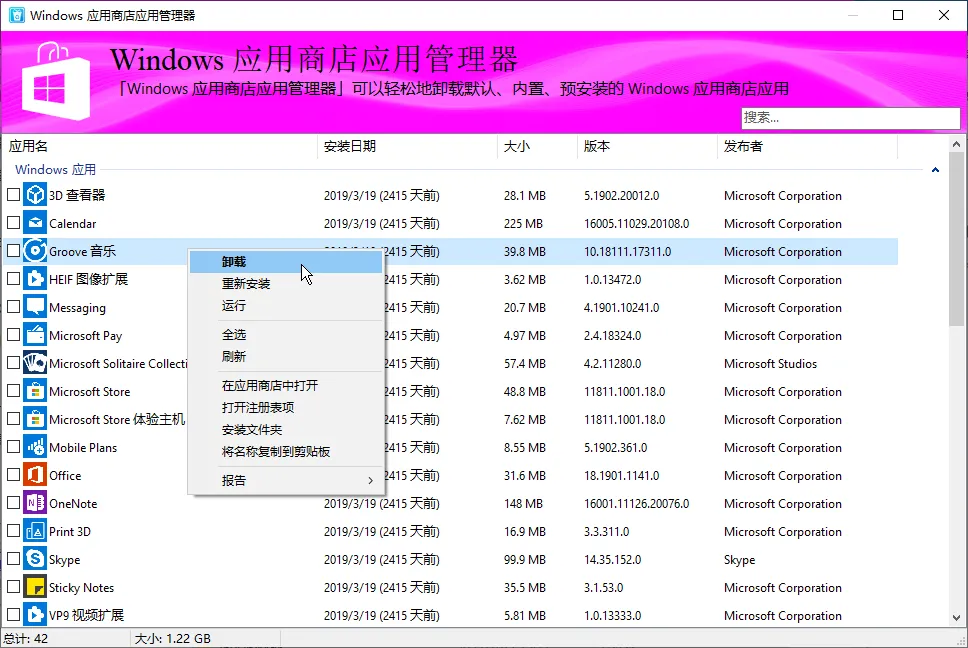Image resolution: width=968 pixels, height=648 pixels.
Task: Sort by the 应用名 column header
Action: pos(159,146)
